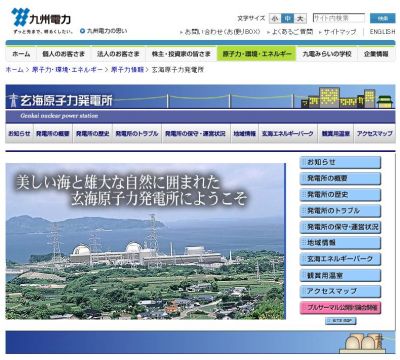
Task: Click ホーム in the breadcrumb
Action: (15, 70)
